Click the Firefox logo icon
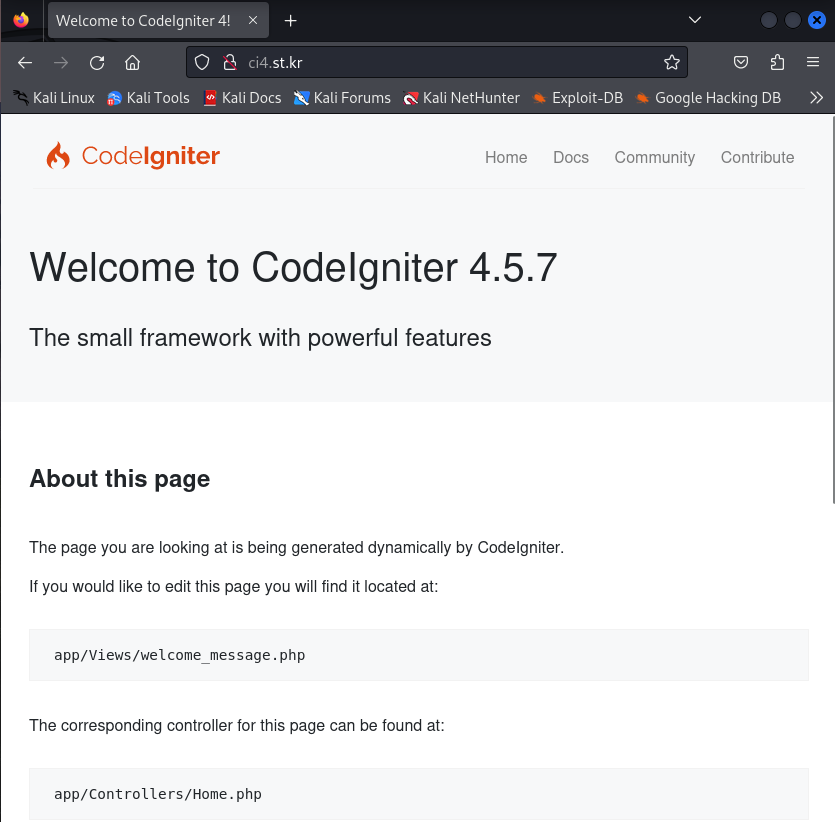Screen dimensions: 835x822 [21, 20]
